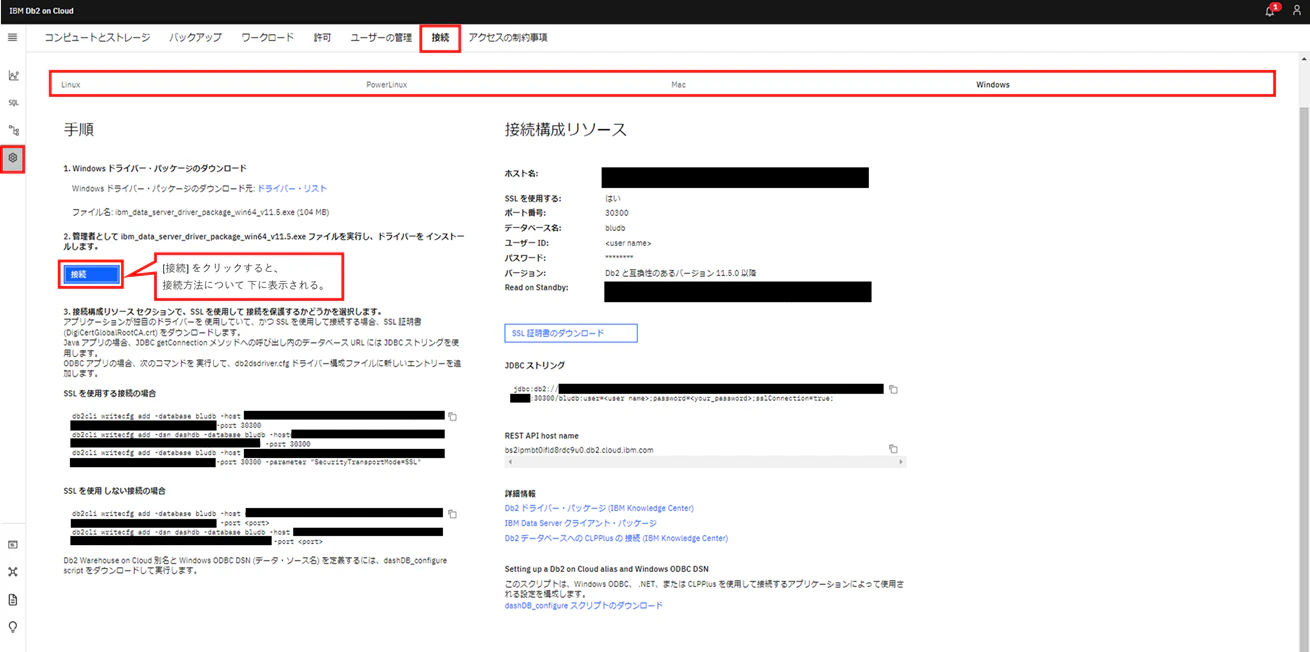Click the blue 接続 button
The width and height of the screenshot is (1310, 652).
91,273
